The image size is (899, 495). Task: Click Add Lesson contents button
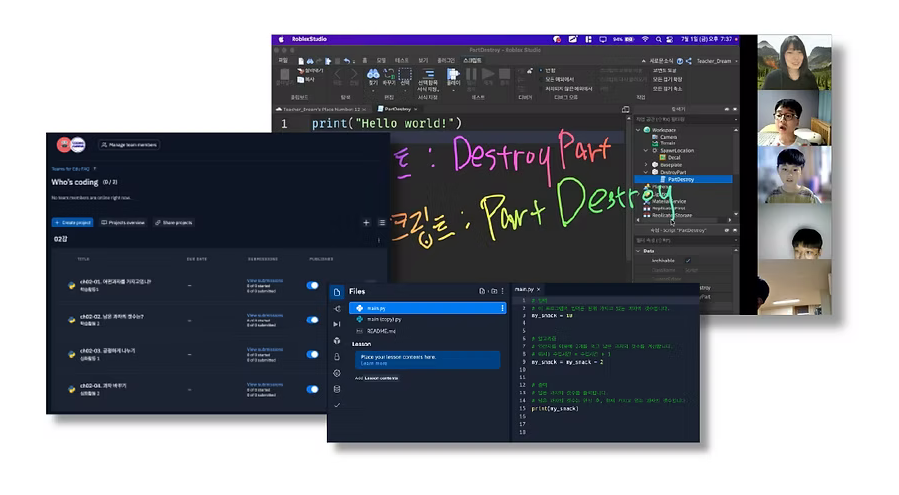pos(377,378)
